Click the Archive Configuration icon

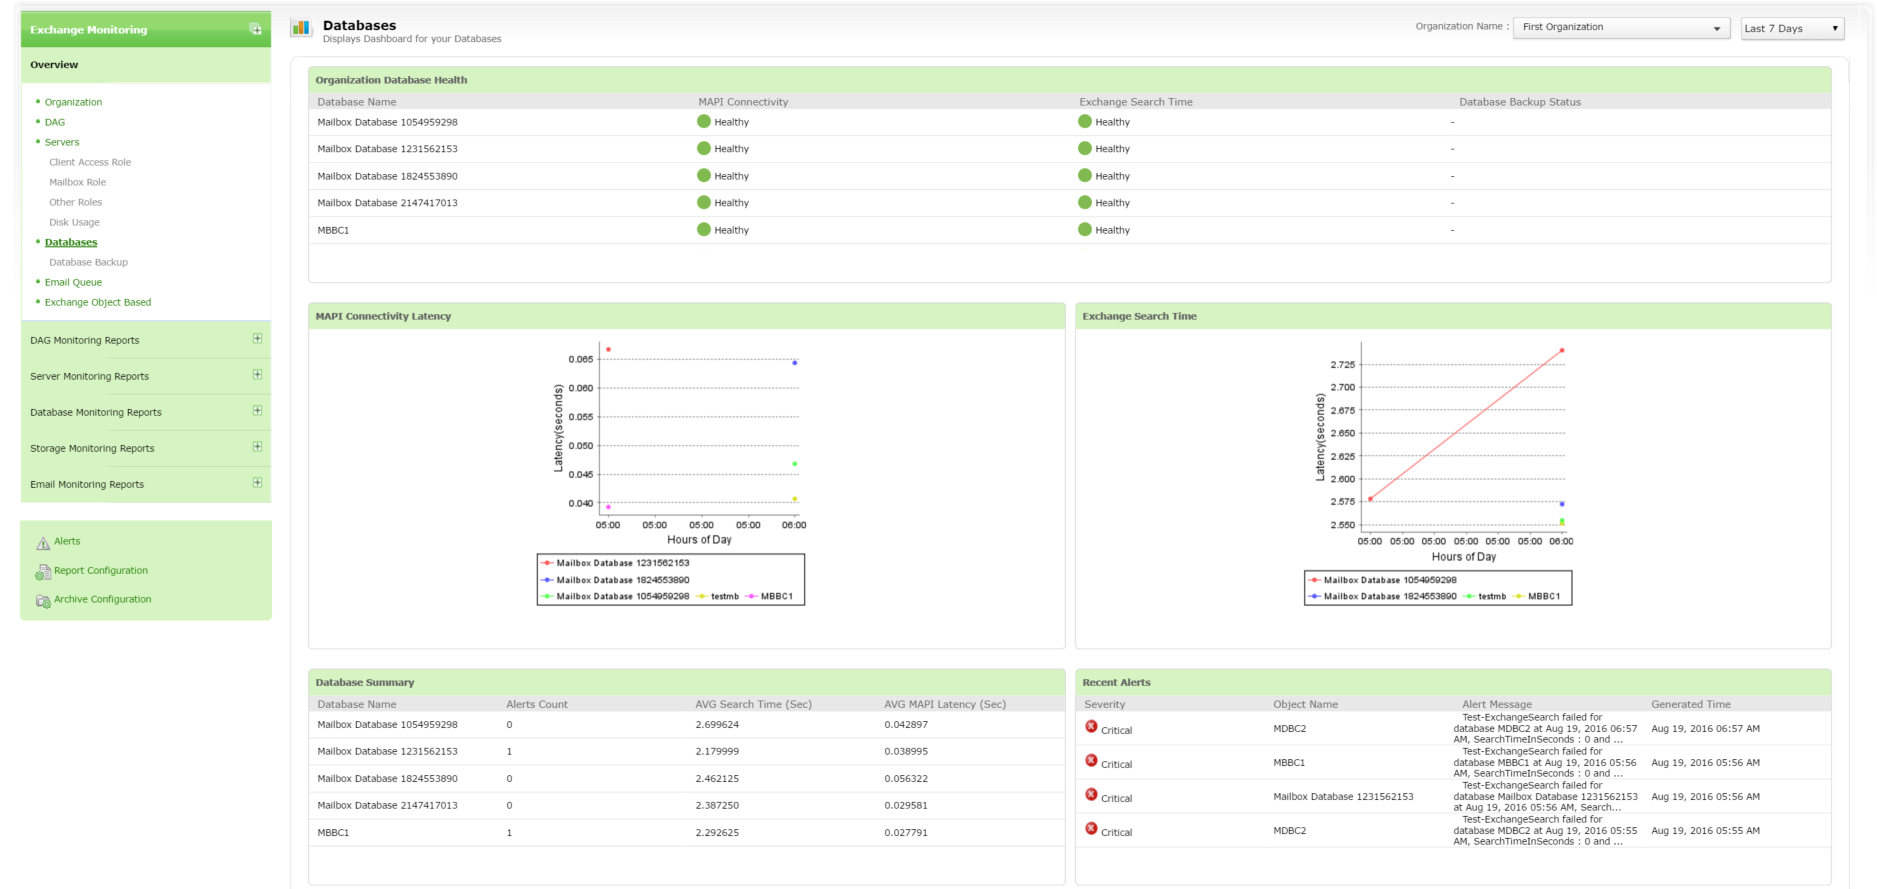(x=43, y=601)
